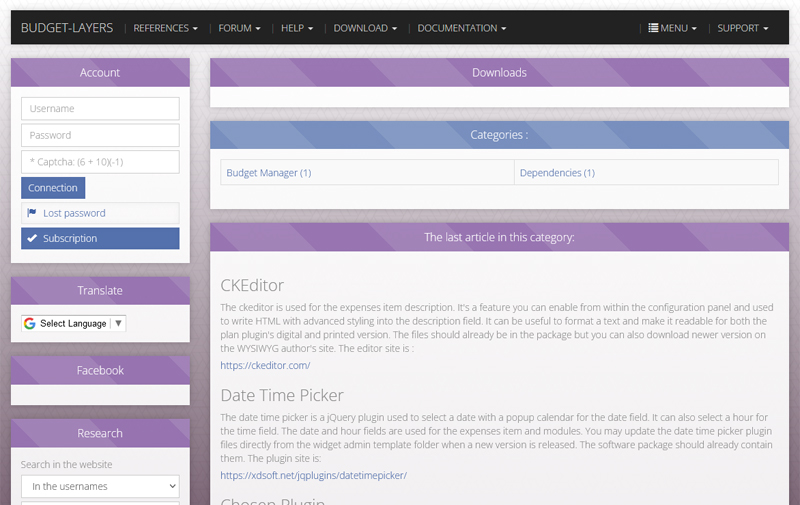This screenshot has height=505, width=800.
Task: Open the Select Language translate dropdown
Action: [x=73, y=323]
